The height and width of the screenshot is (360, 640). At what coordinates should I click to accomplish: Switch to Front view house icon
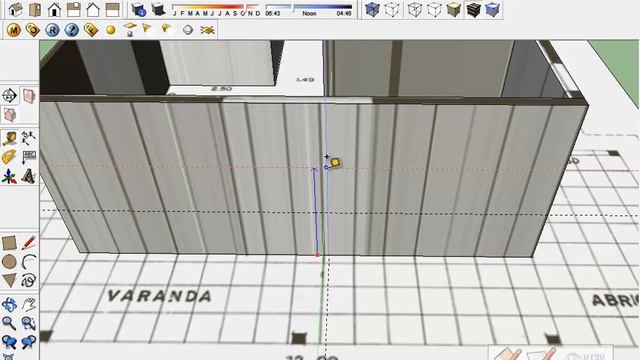54,9
